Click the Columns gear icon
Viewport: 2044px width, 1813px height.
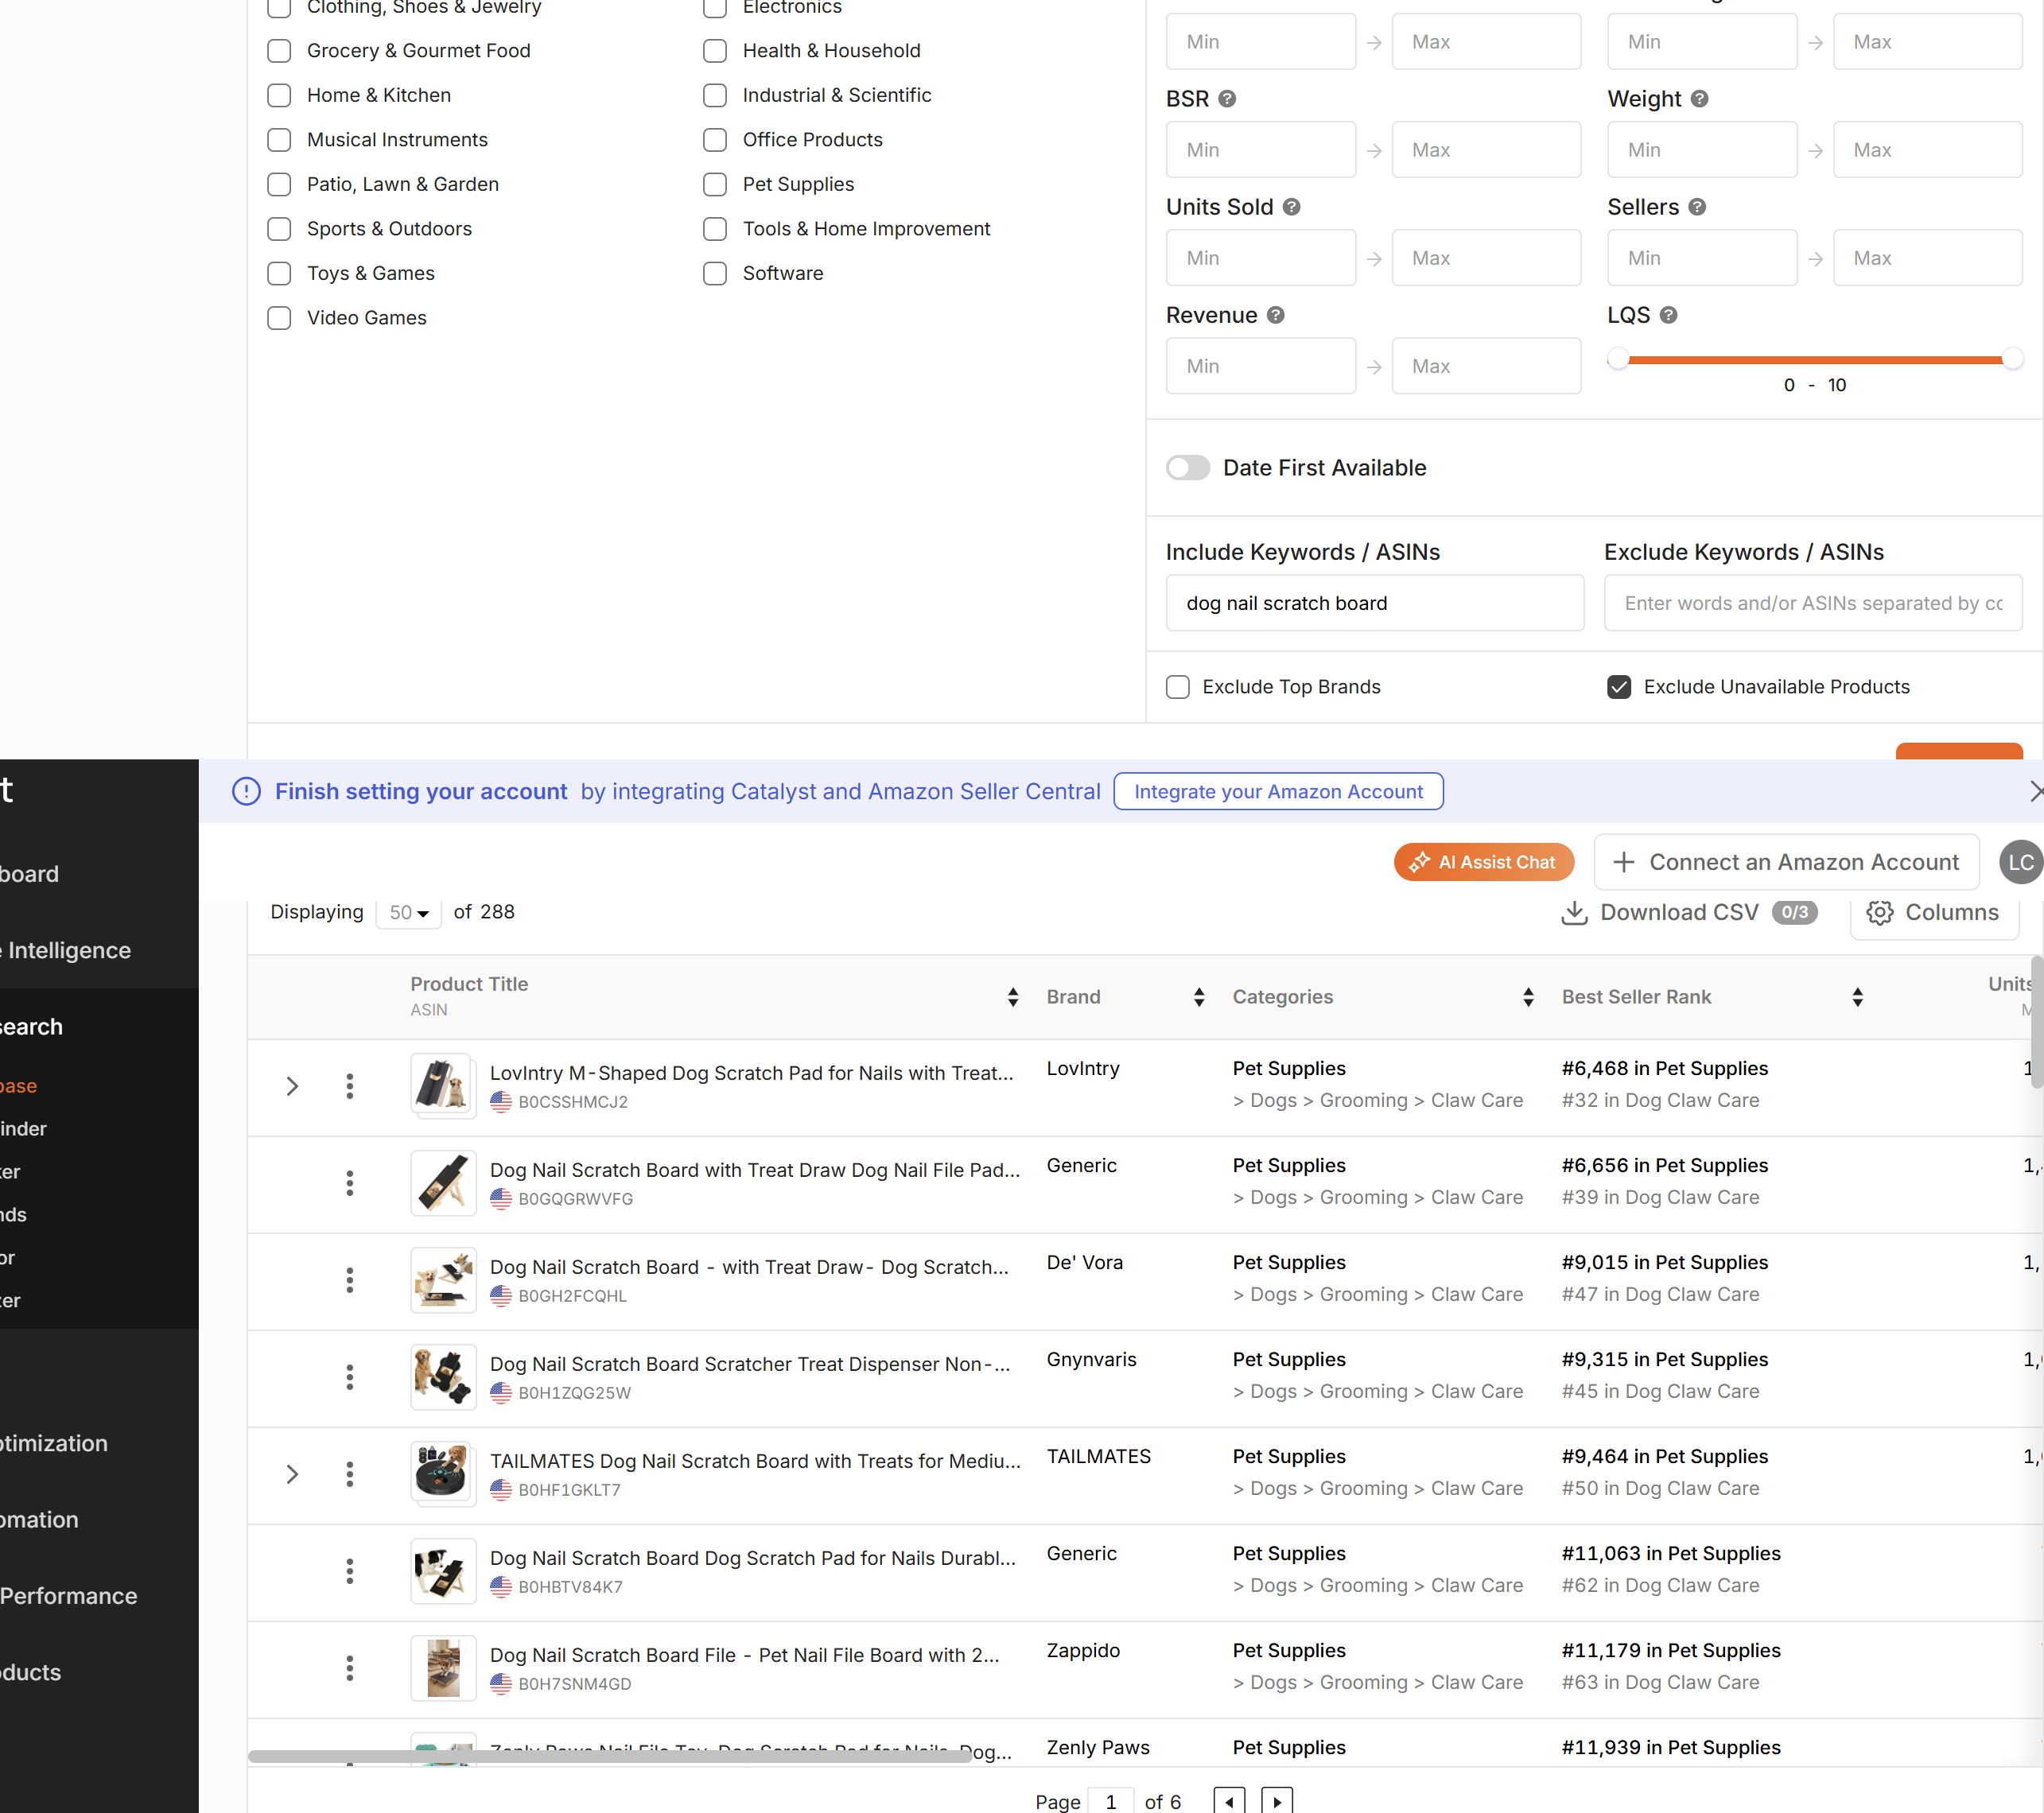1880,912
